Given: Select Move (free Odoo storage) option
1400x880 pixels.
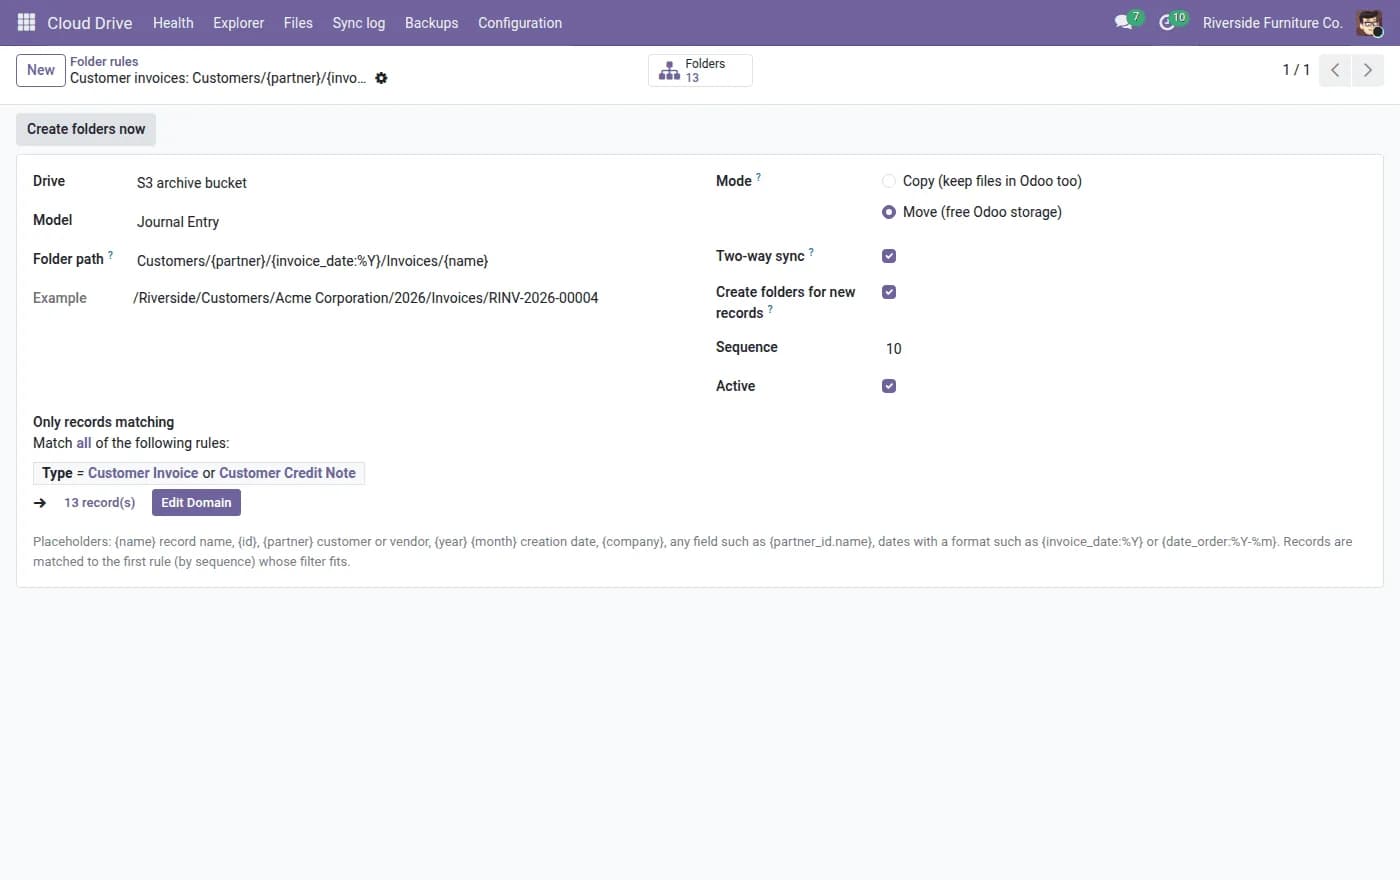Looking at the screenshot, I should tap(889, 212).
